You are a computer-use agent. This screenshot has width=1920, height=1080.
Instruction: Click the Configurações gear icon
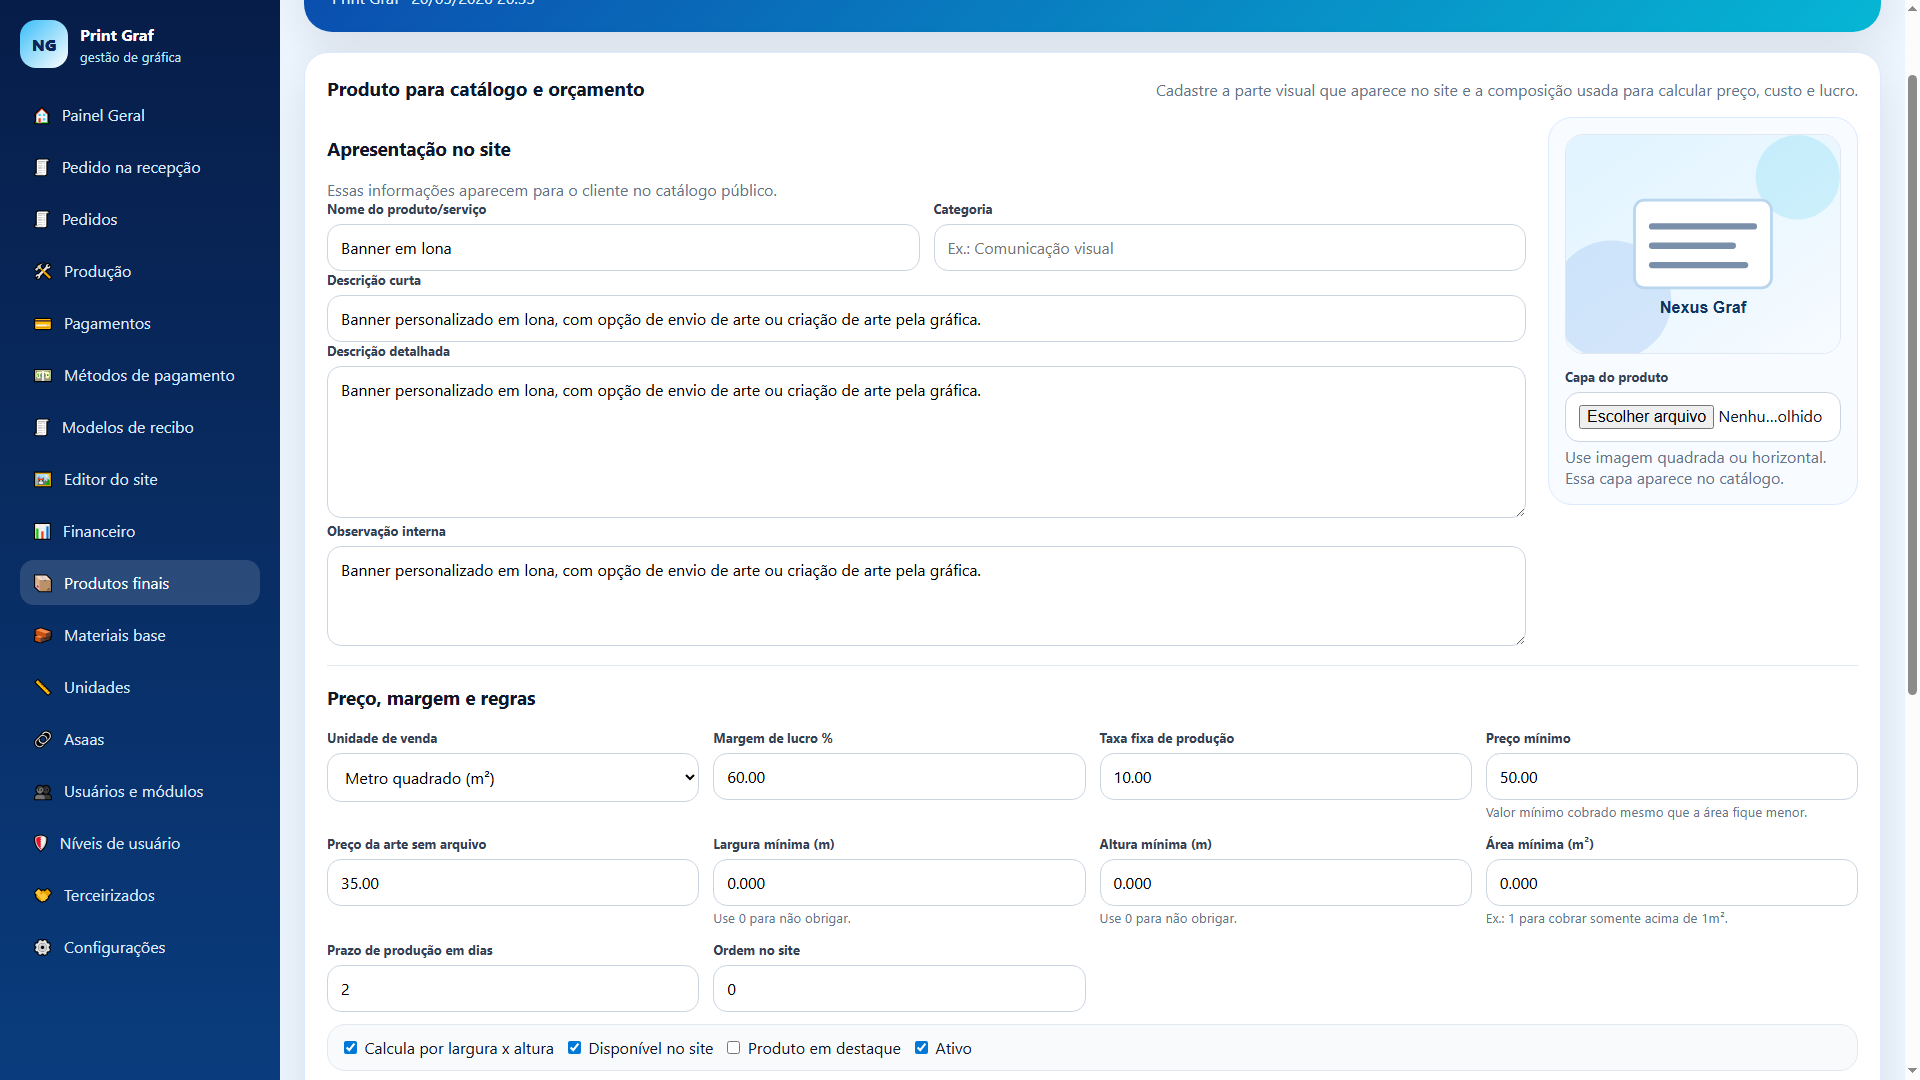(43, 948)
